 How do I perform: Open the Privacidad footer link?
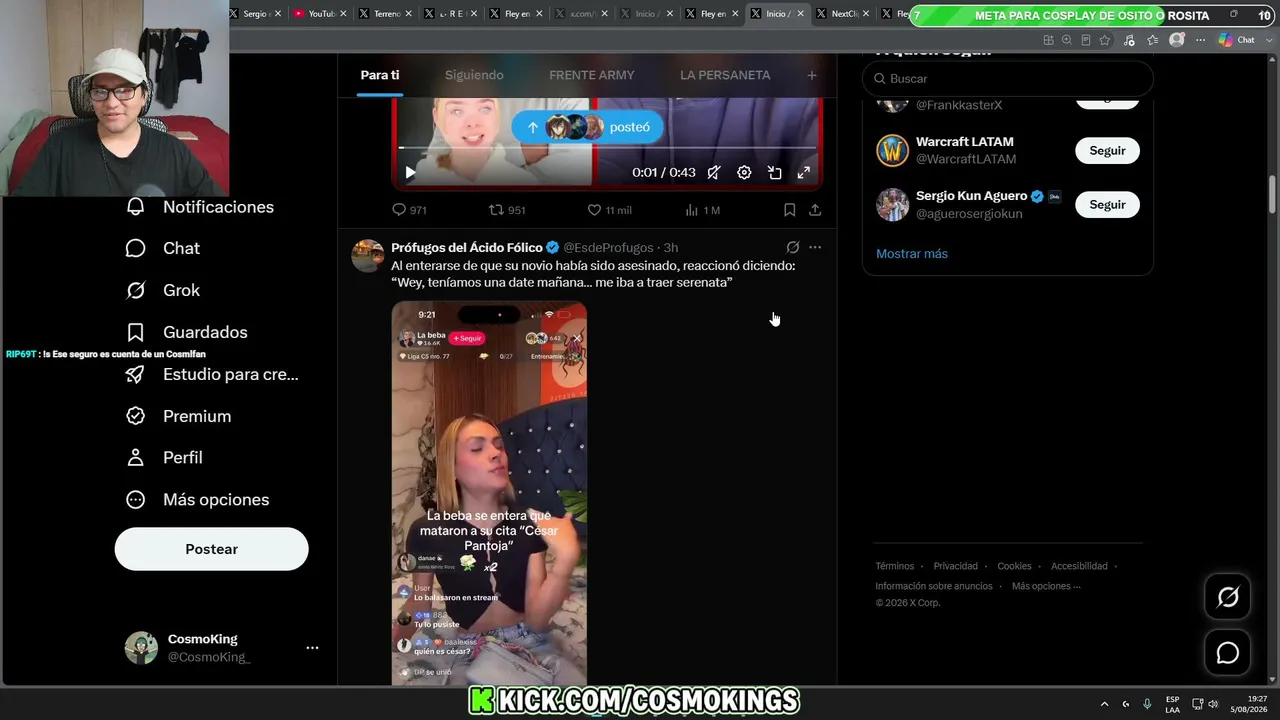(956, 566)
